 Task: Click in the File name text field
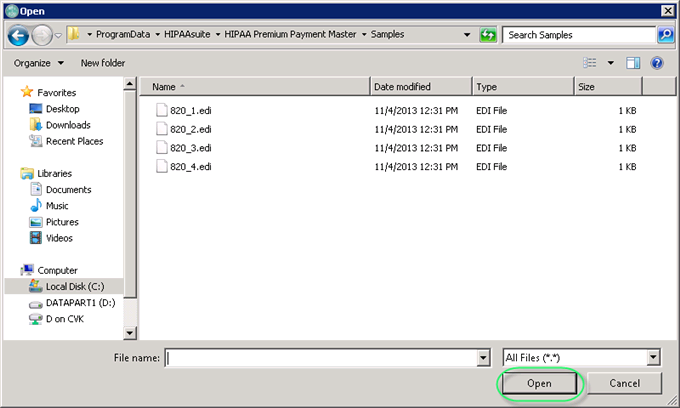[322, 357]
